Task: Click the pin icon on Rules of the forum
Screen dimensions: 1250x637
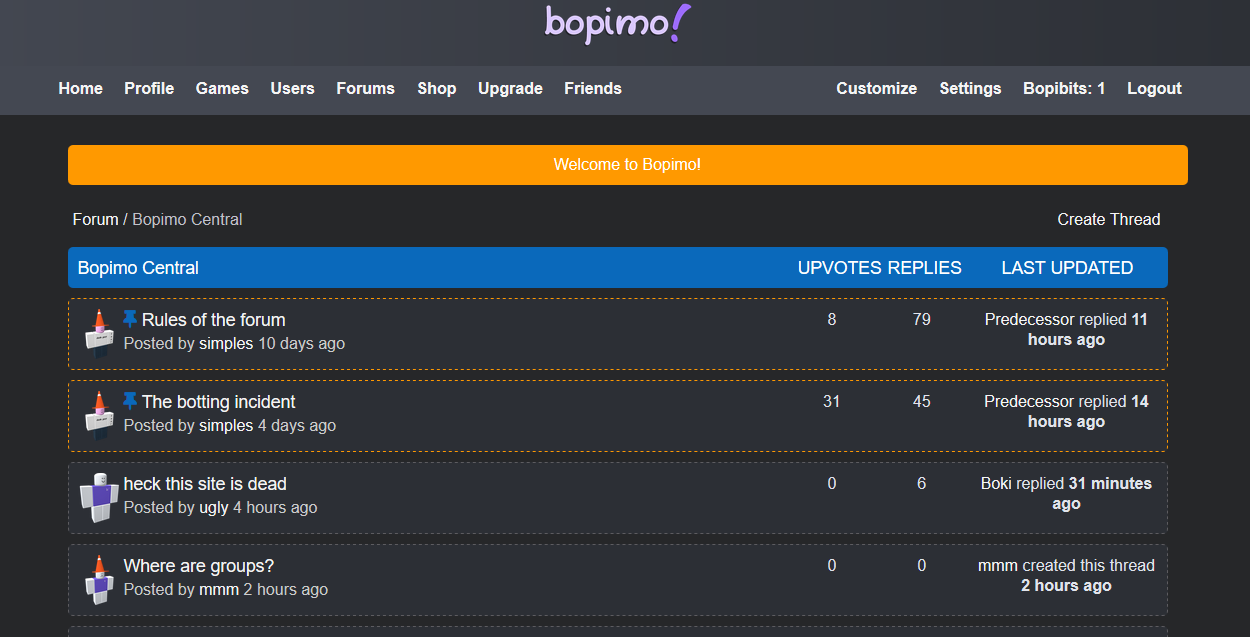Action: click(x=131, y=319)
